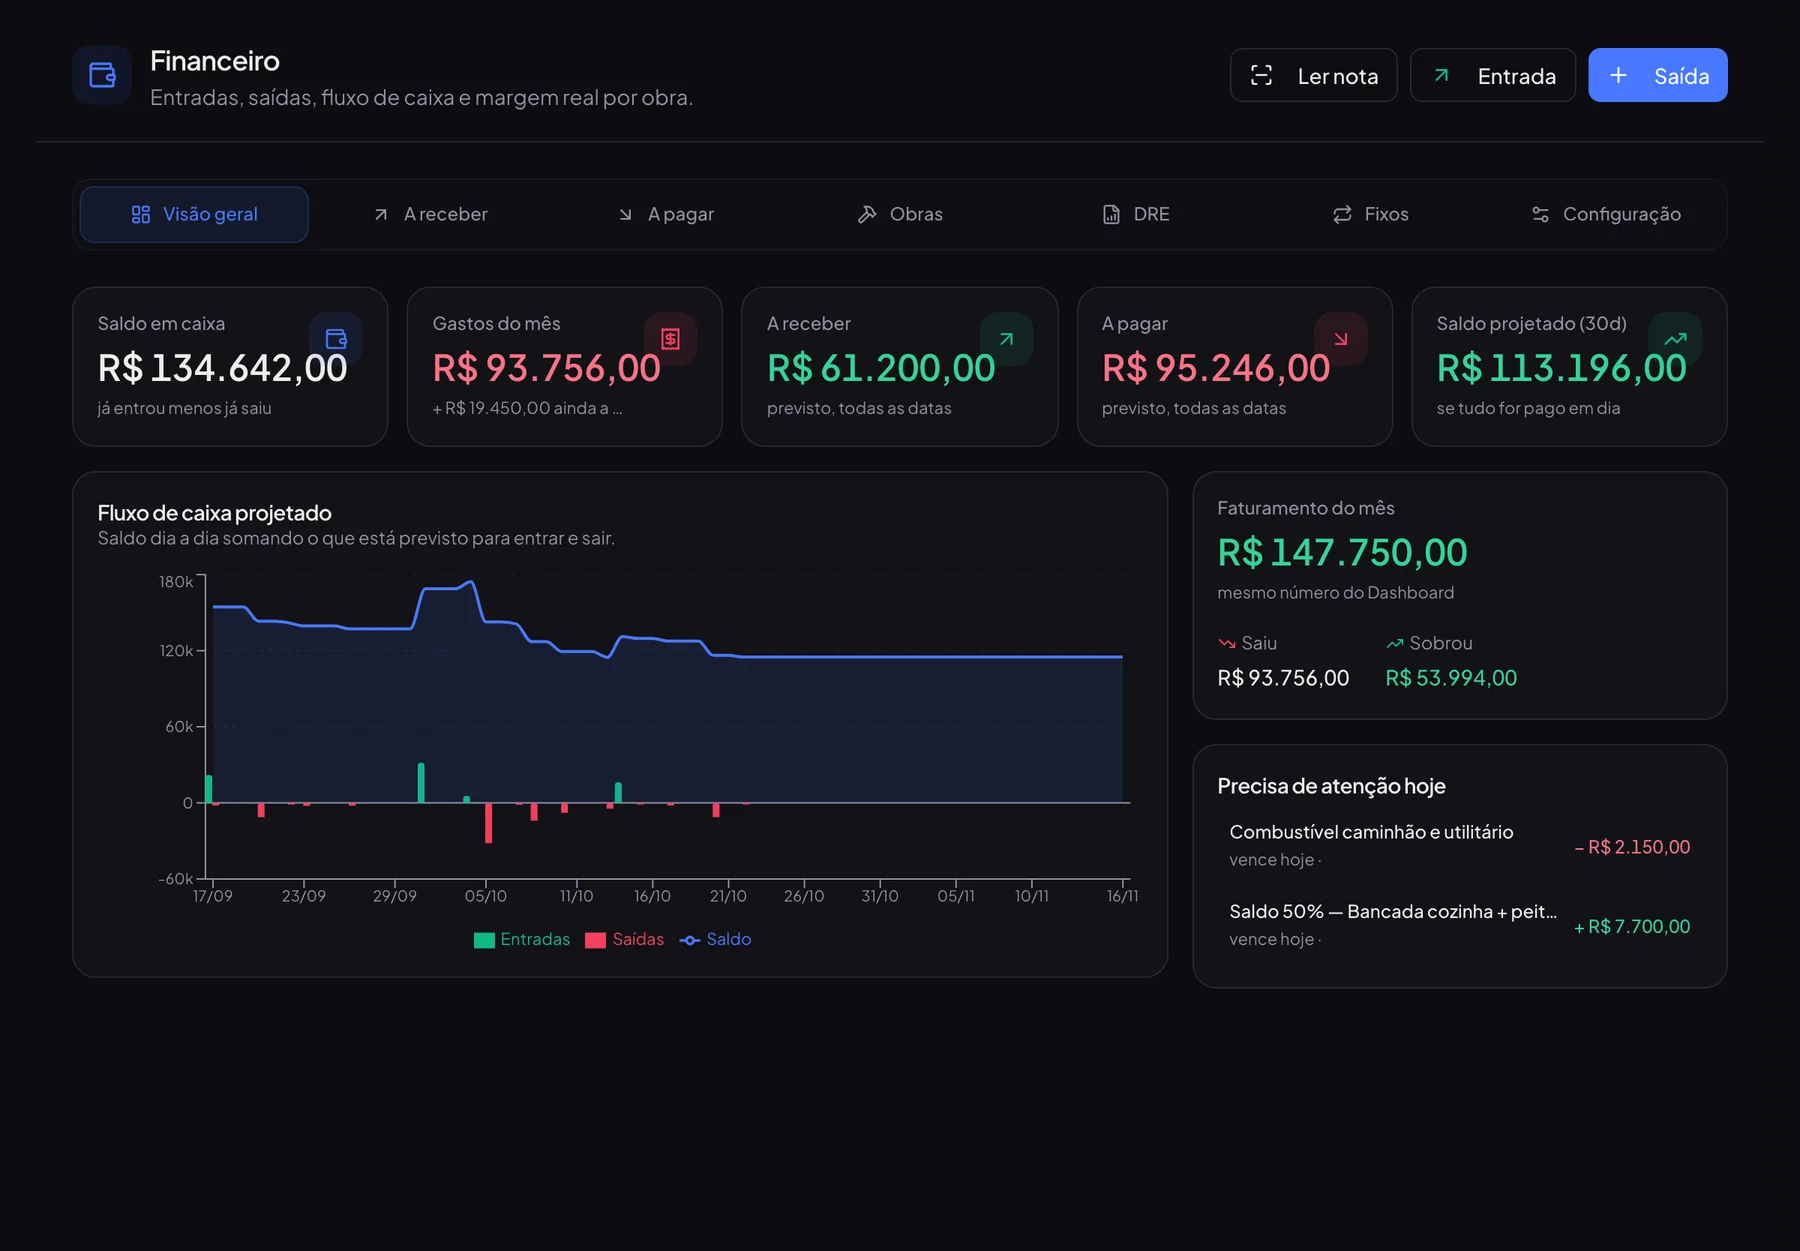The width and height of the screenshot is (1800, 1251).
Task: Click the R$ 61.200,00 A receber value
Action: 881,369
